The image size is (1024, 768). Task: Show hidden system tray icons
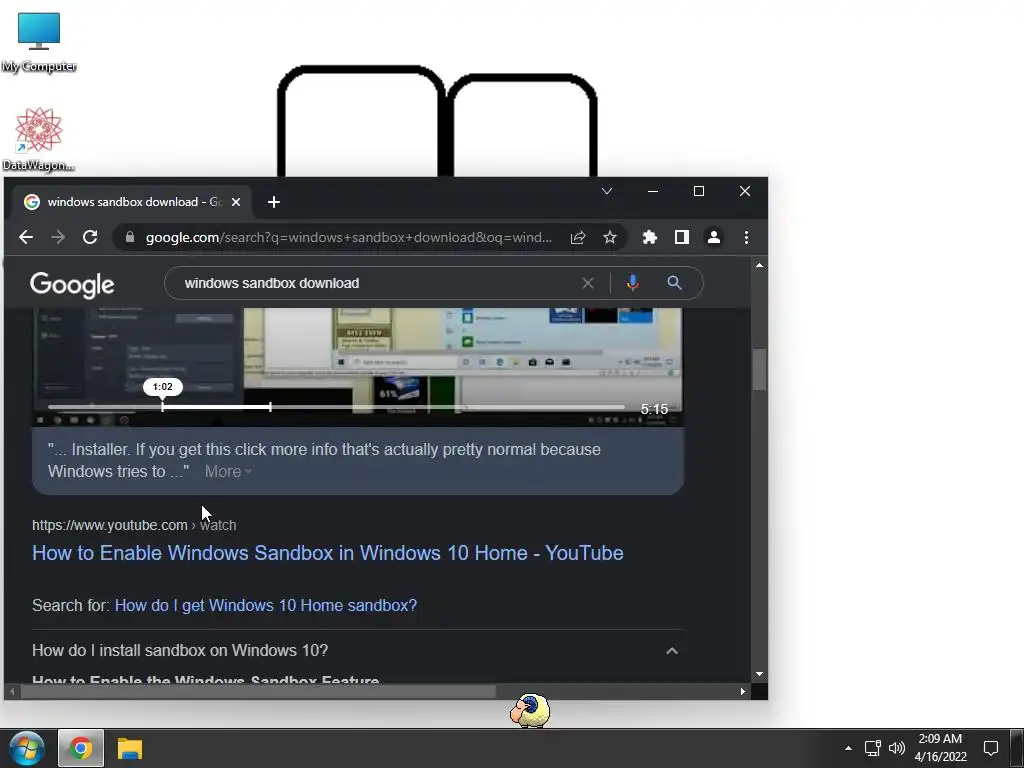click(x=848, y=748)
